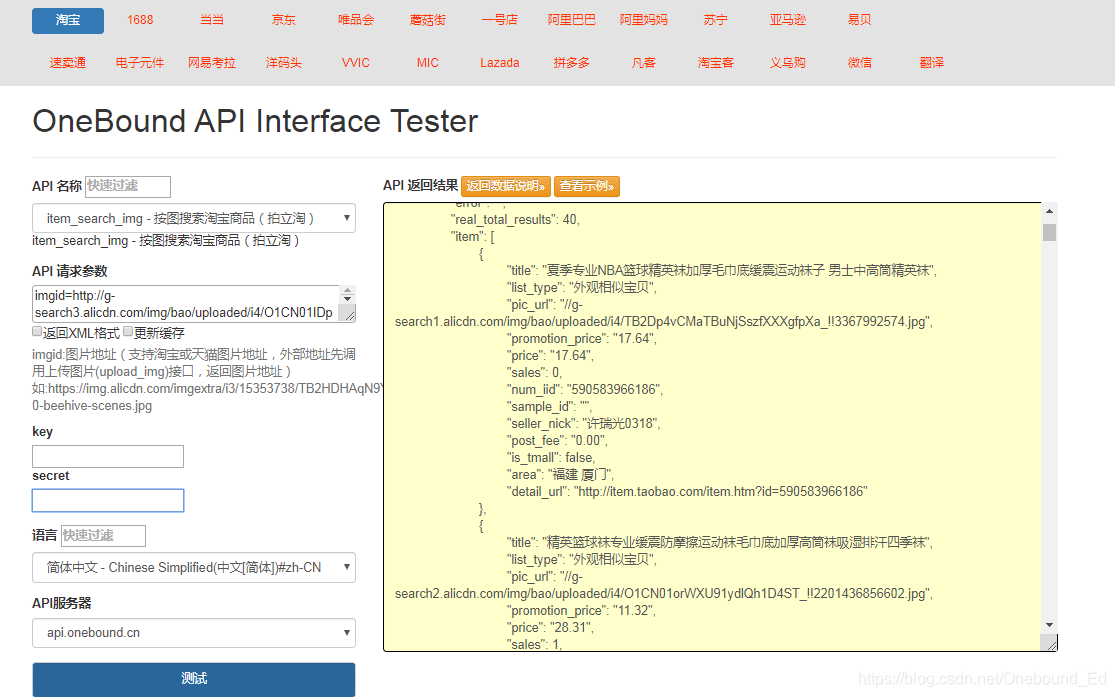This screenshot has height=697, width=1115.
Task: Open the item_search_img API name dropdown
Action: [x=193, y=218]
